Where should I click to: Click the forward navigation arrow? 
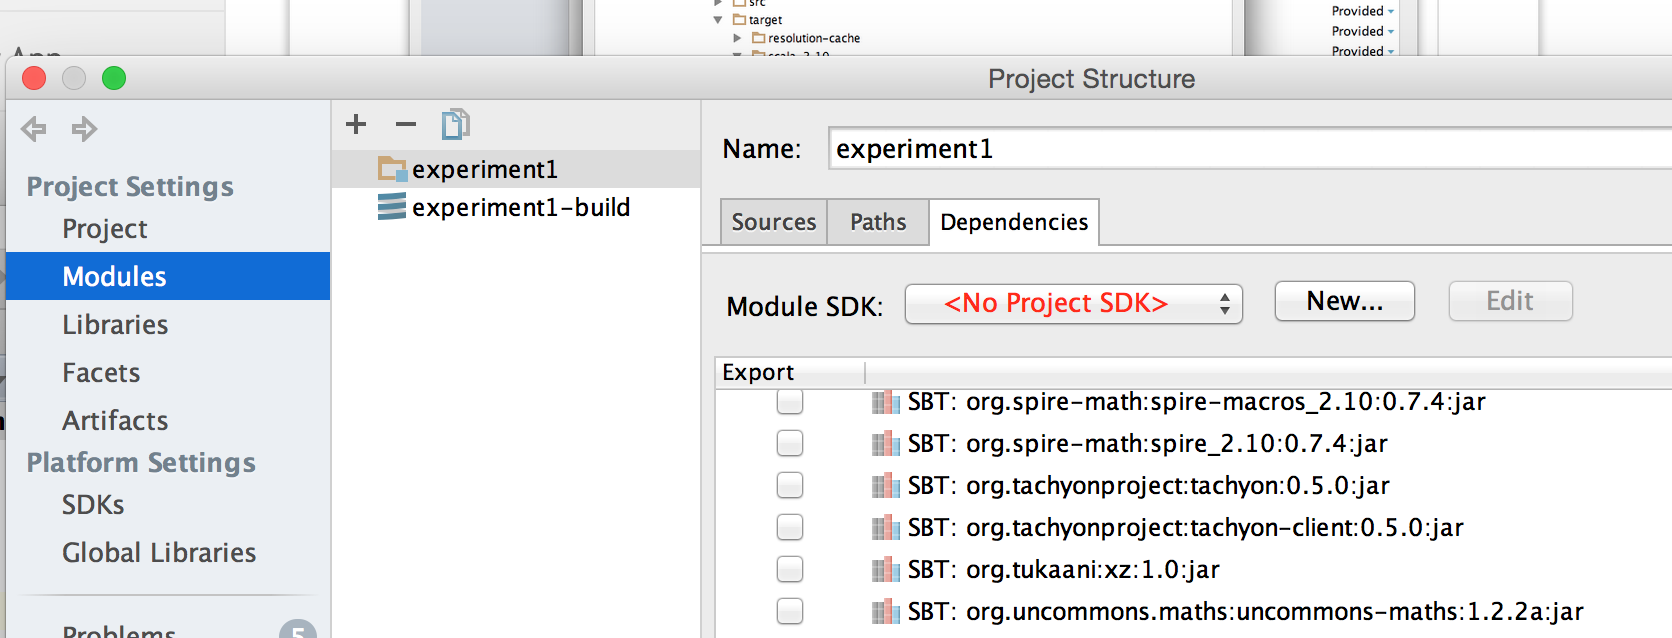tap(84, 129)
